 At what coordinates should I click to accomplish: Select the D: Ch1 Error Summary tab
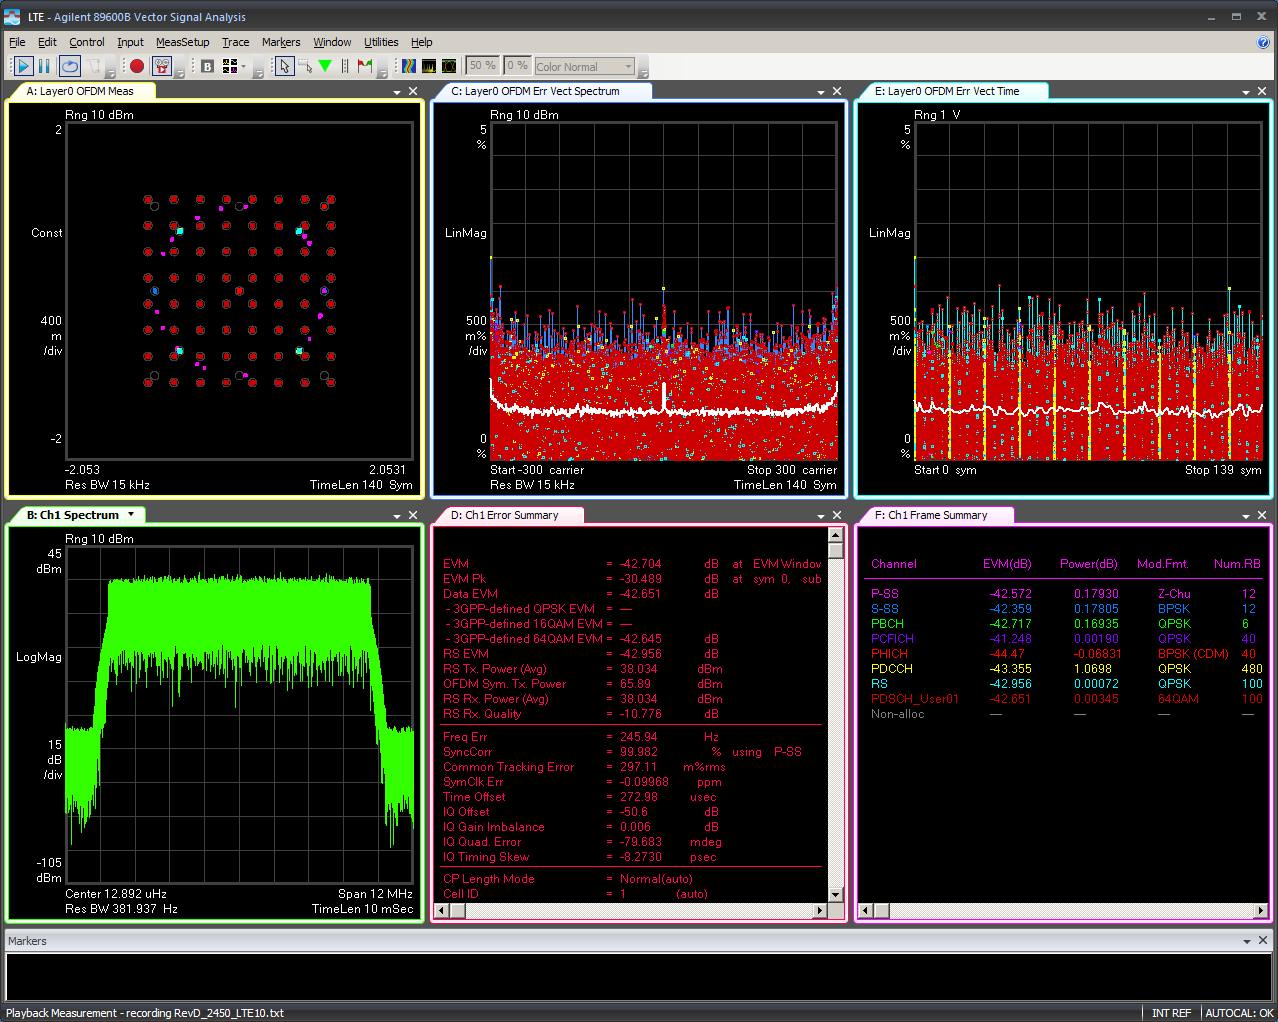[504, 515]
